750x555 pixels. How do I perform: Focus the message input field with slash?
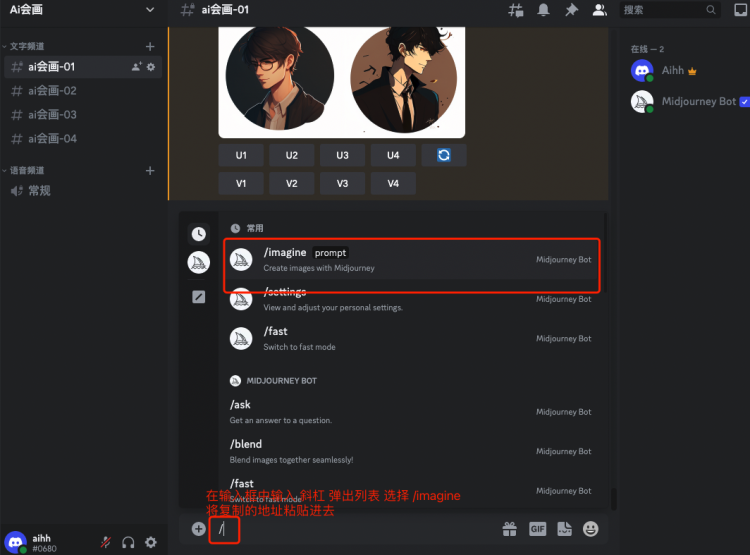(354, 529)
